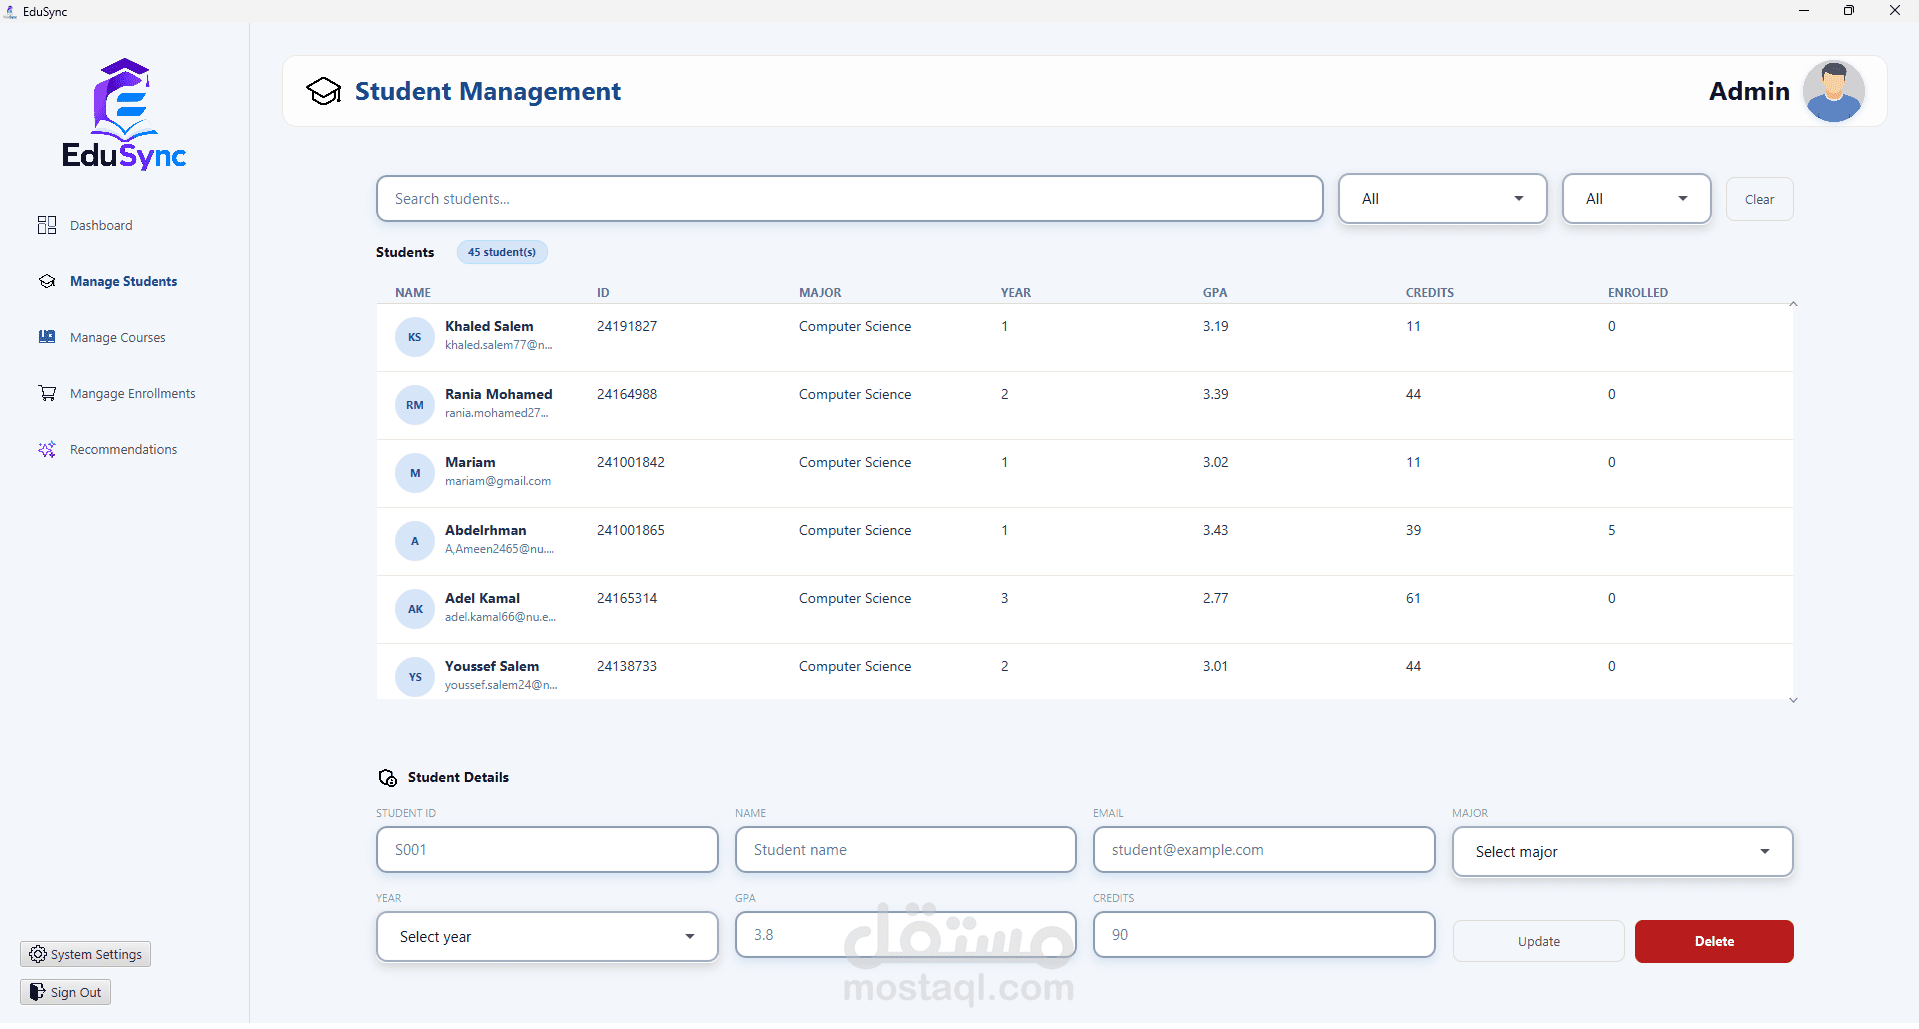Screen dimensions: 1919x1029
Task: Open the Manage Students page
Action: click(x=123, y=281)
